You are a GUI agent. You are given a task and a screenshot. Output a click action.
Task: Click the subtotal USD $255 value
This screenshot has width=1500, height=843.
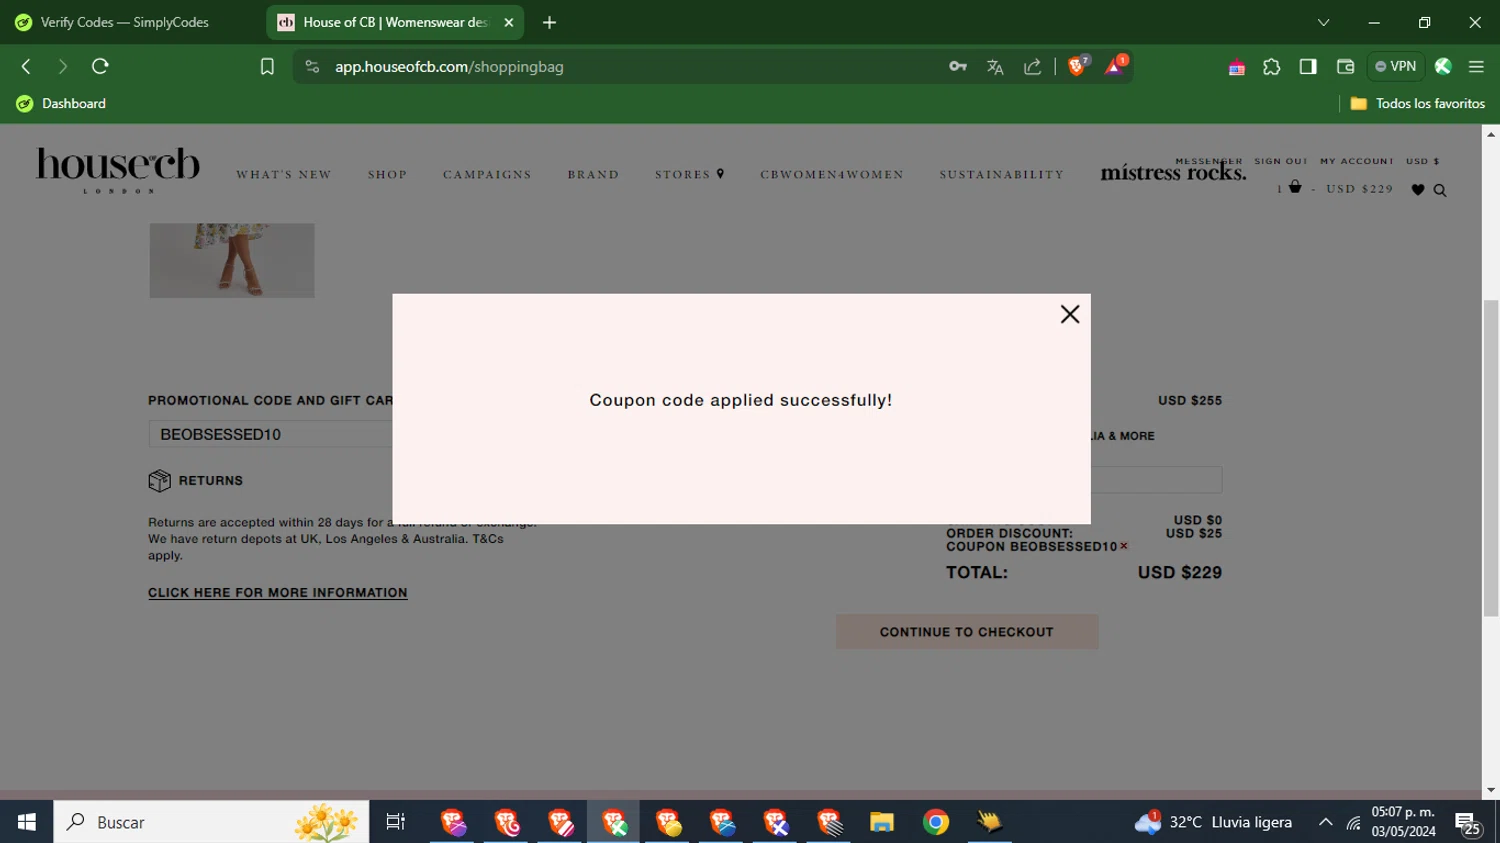[x=1190, y=400]
